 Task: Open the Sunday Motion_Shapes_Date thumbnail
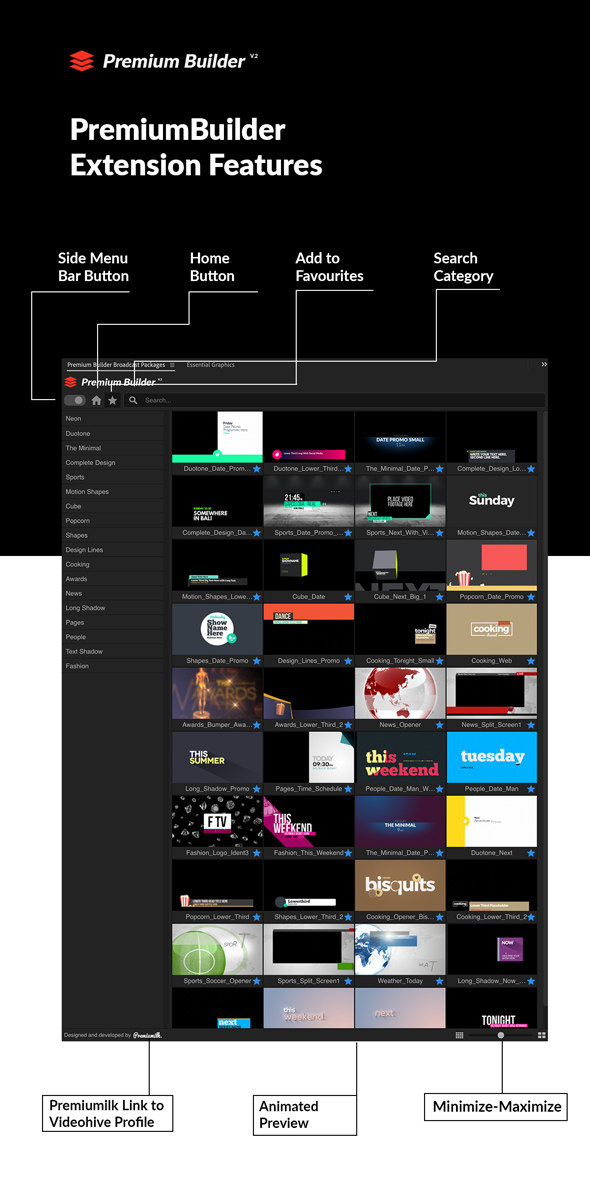tap(491, 501)
